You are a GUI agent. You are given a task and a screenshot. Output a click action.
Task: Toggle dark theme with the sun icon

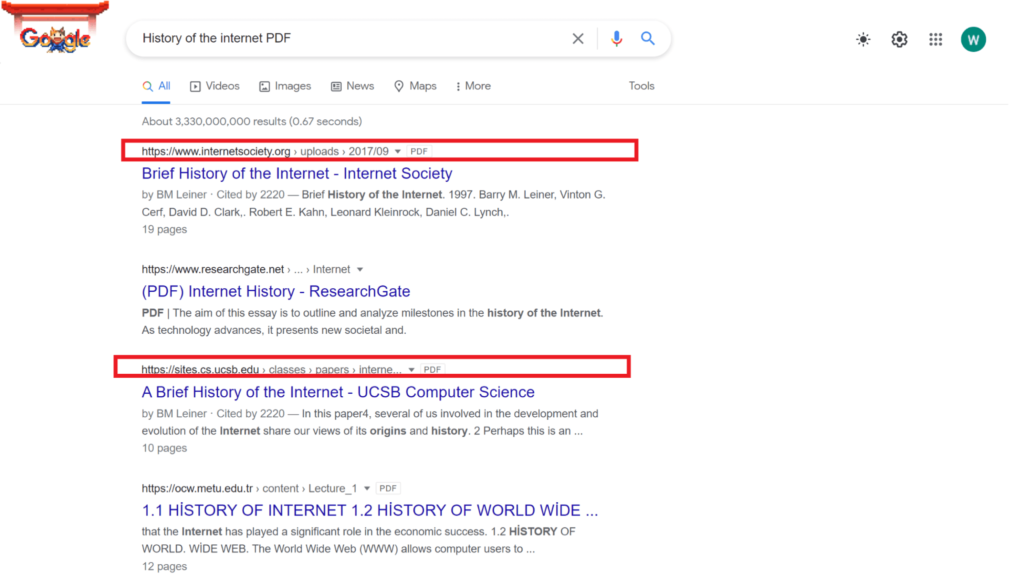[863, 39]
